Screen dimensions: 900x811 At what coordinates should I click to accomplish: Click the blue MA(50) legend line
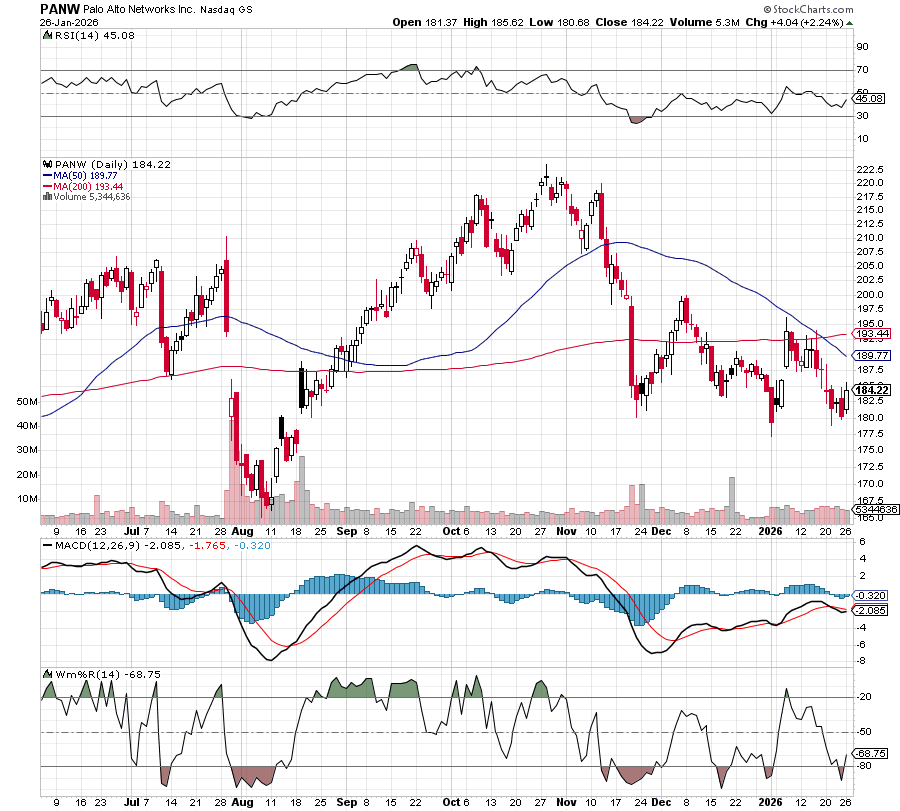tap(46, 175)
